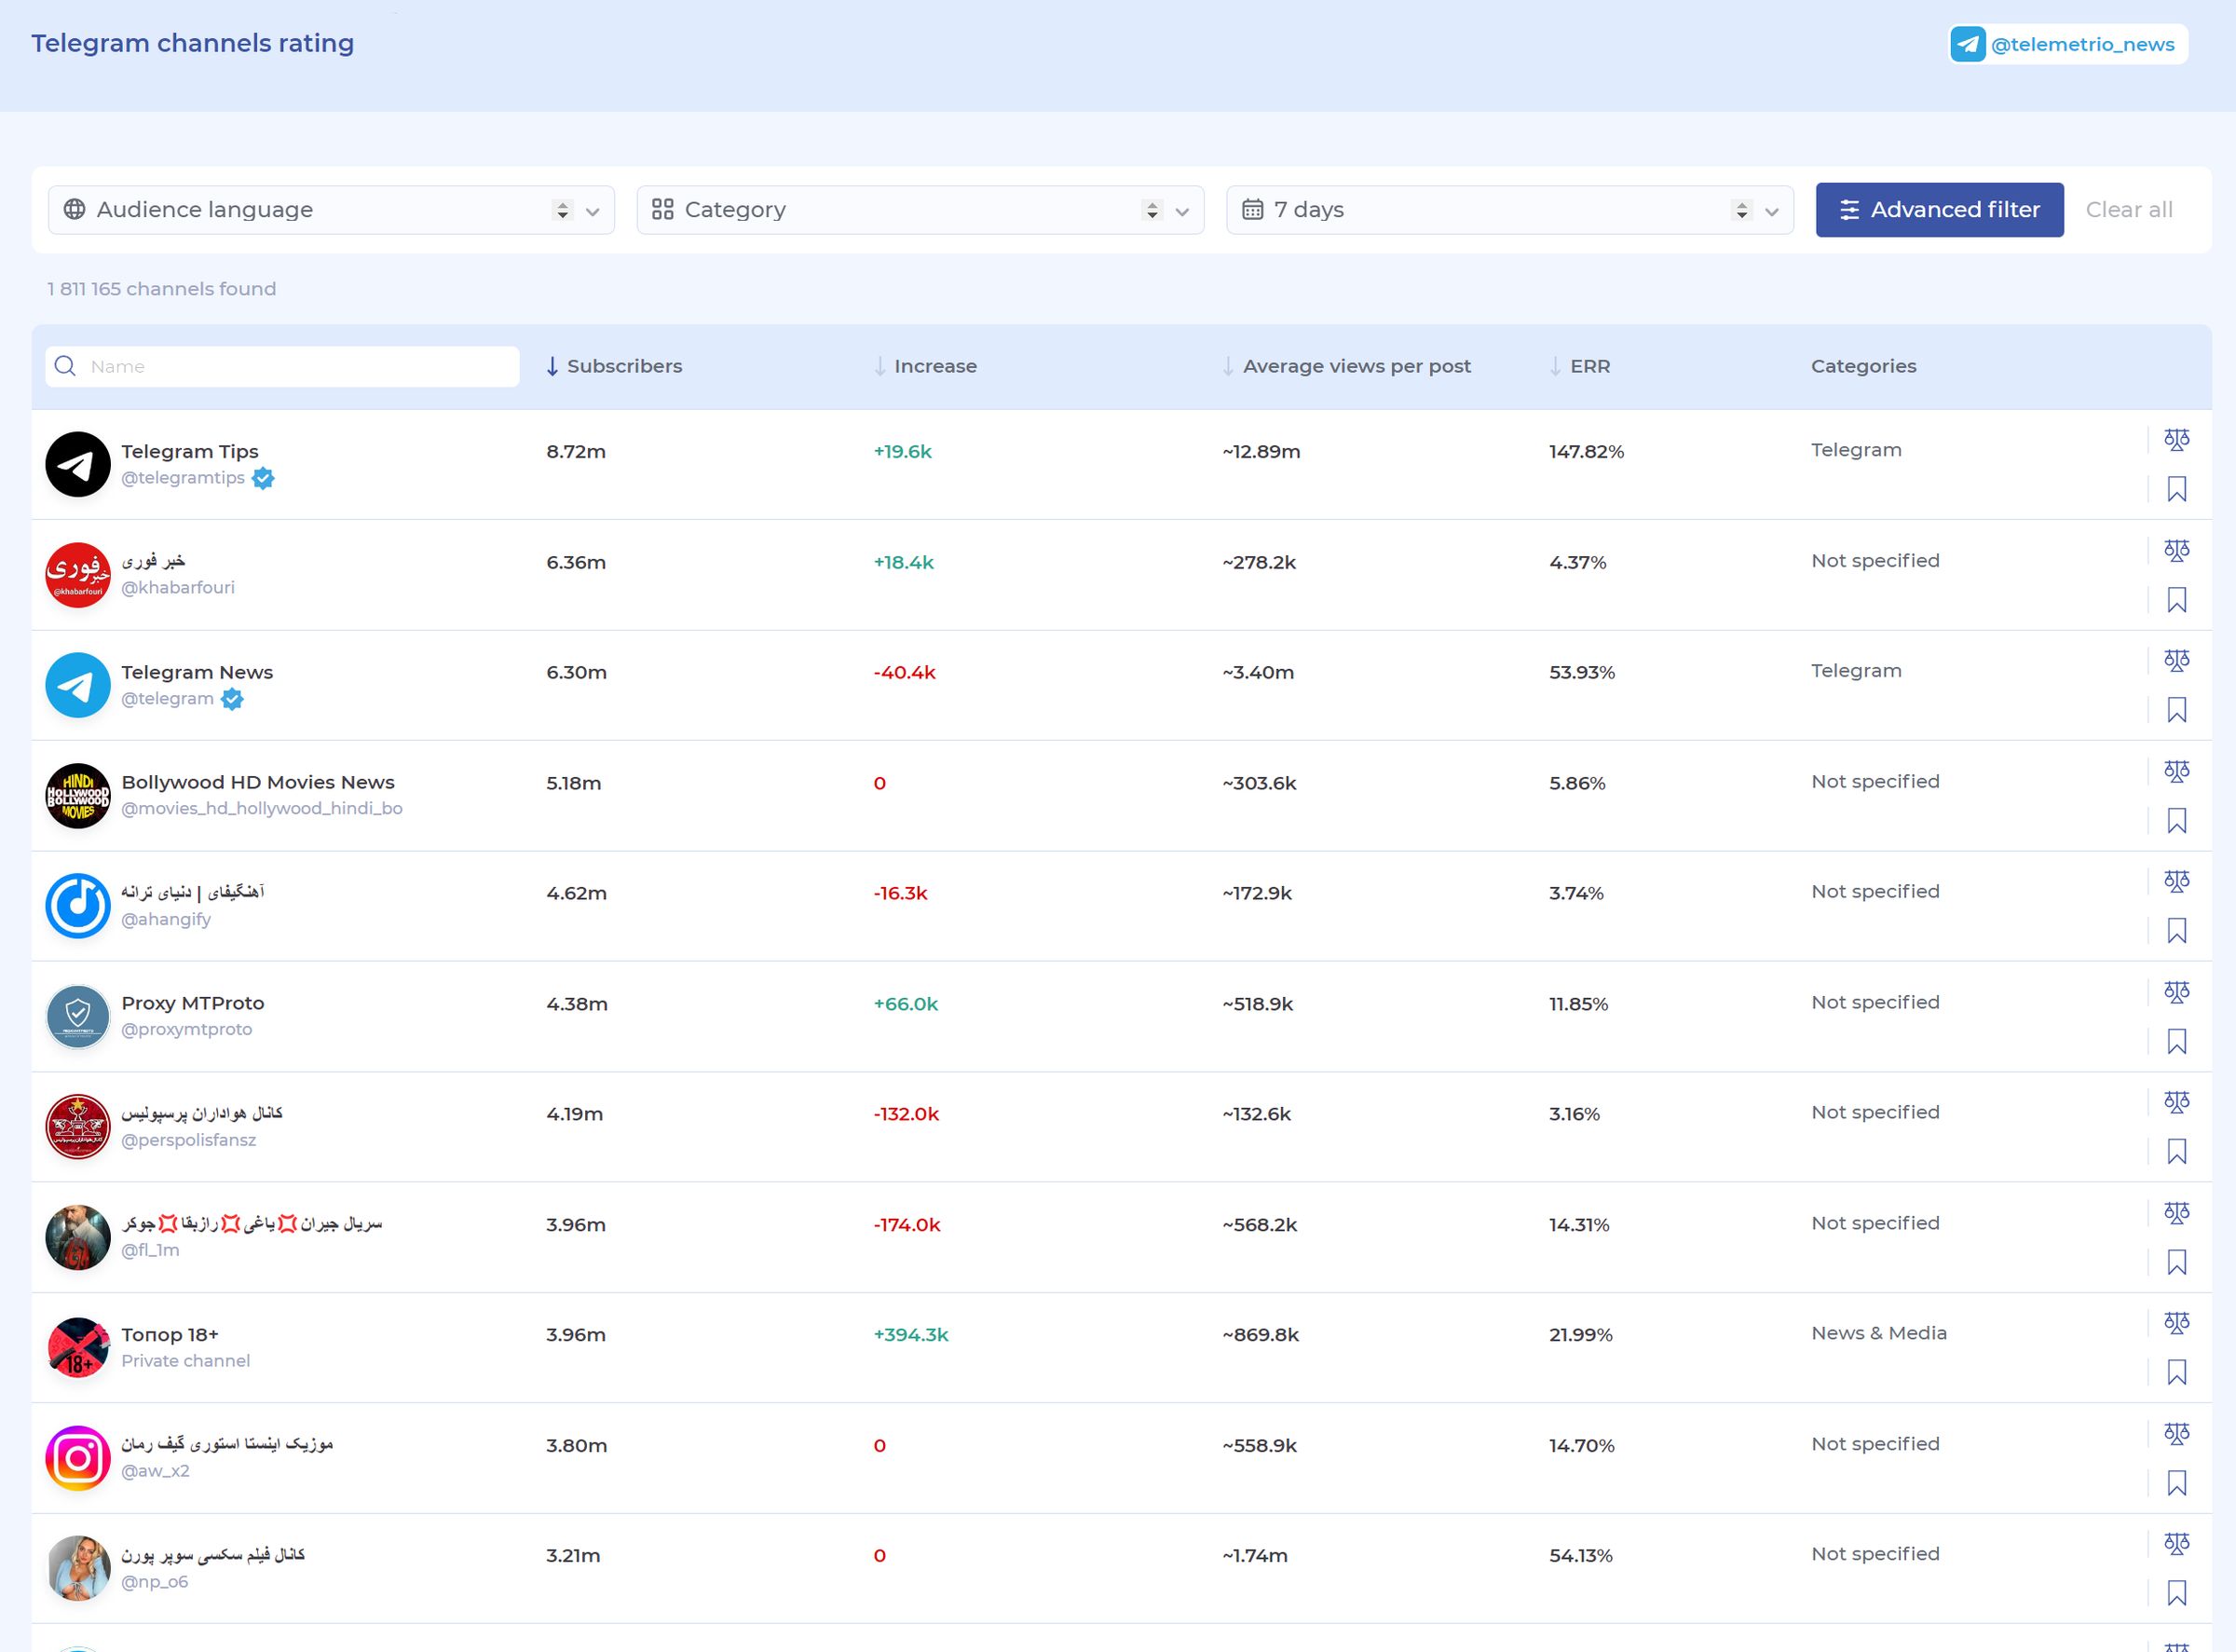Compare the @ahangify channel

[2176, 881]
